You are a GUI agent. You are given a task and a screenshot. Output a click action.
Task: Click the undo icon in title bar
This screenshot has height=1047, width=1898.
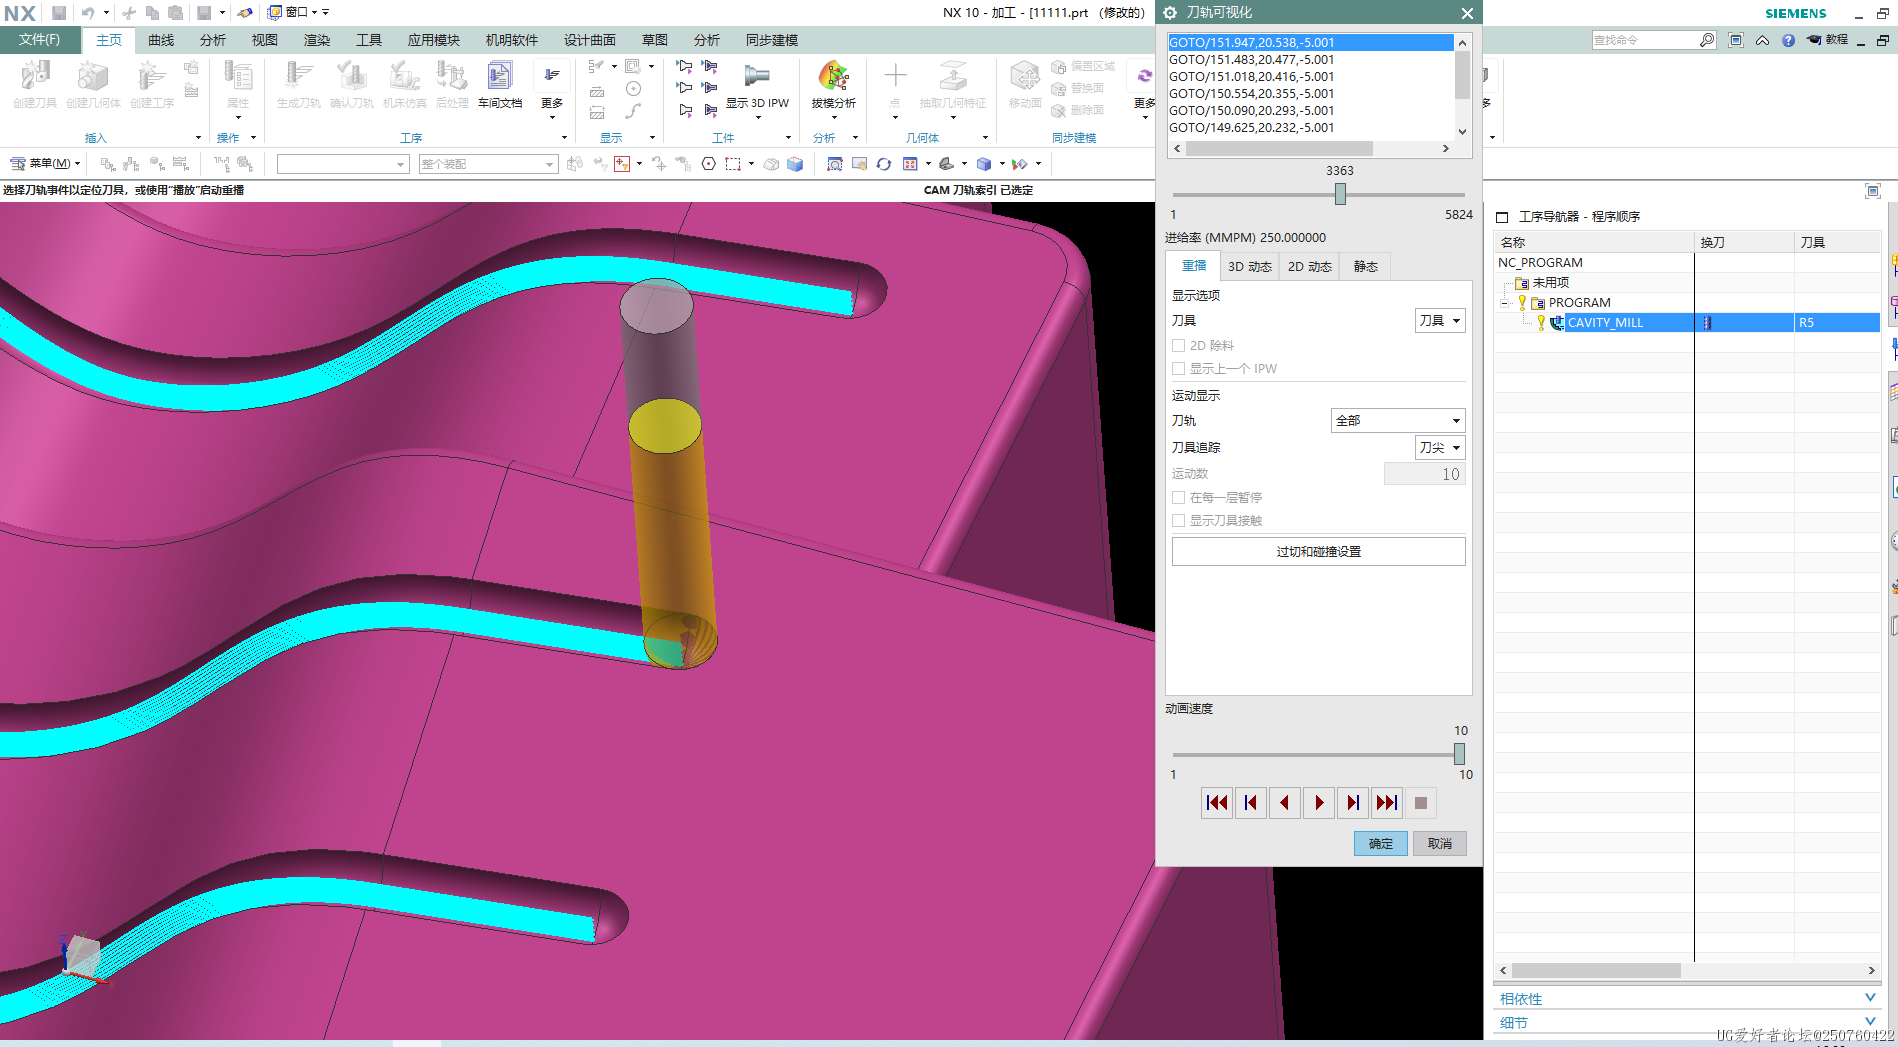[x=88, y=13]
